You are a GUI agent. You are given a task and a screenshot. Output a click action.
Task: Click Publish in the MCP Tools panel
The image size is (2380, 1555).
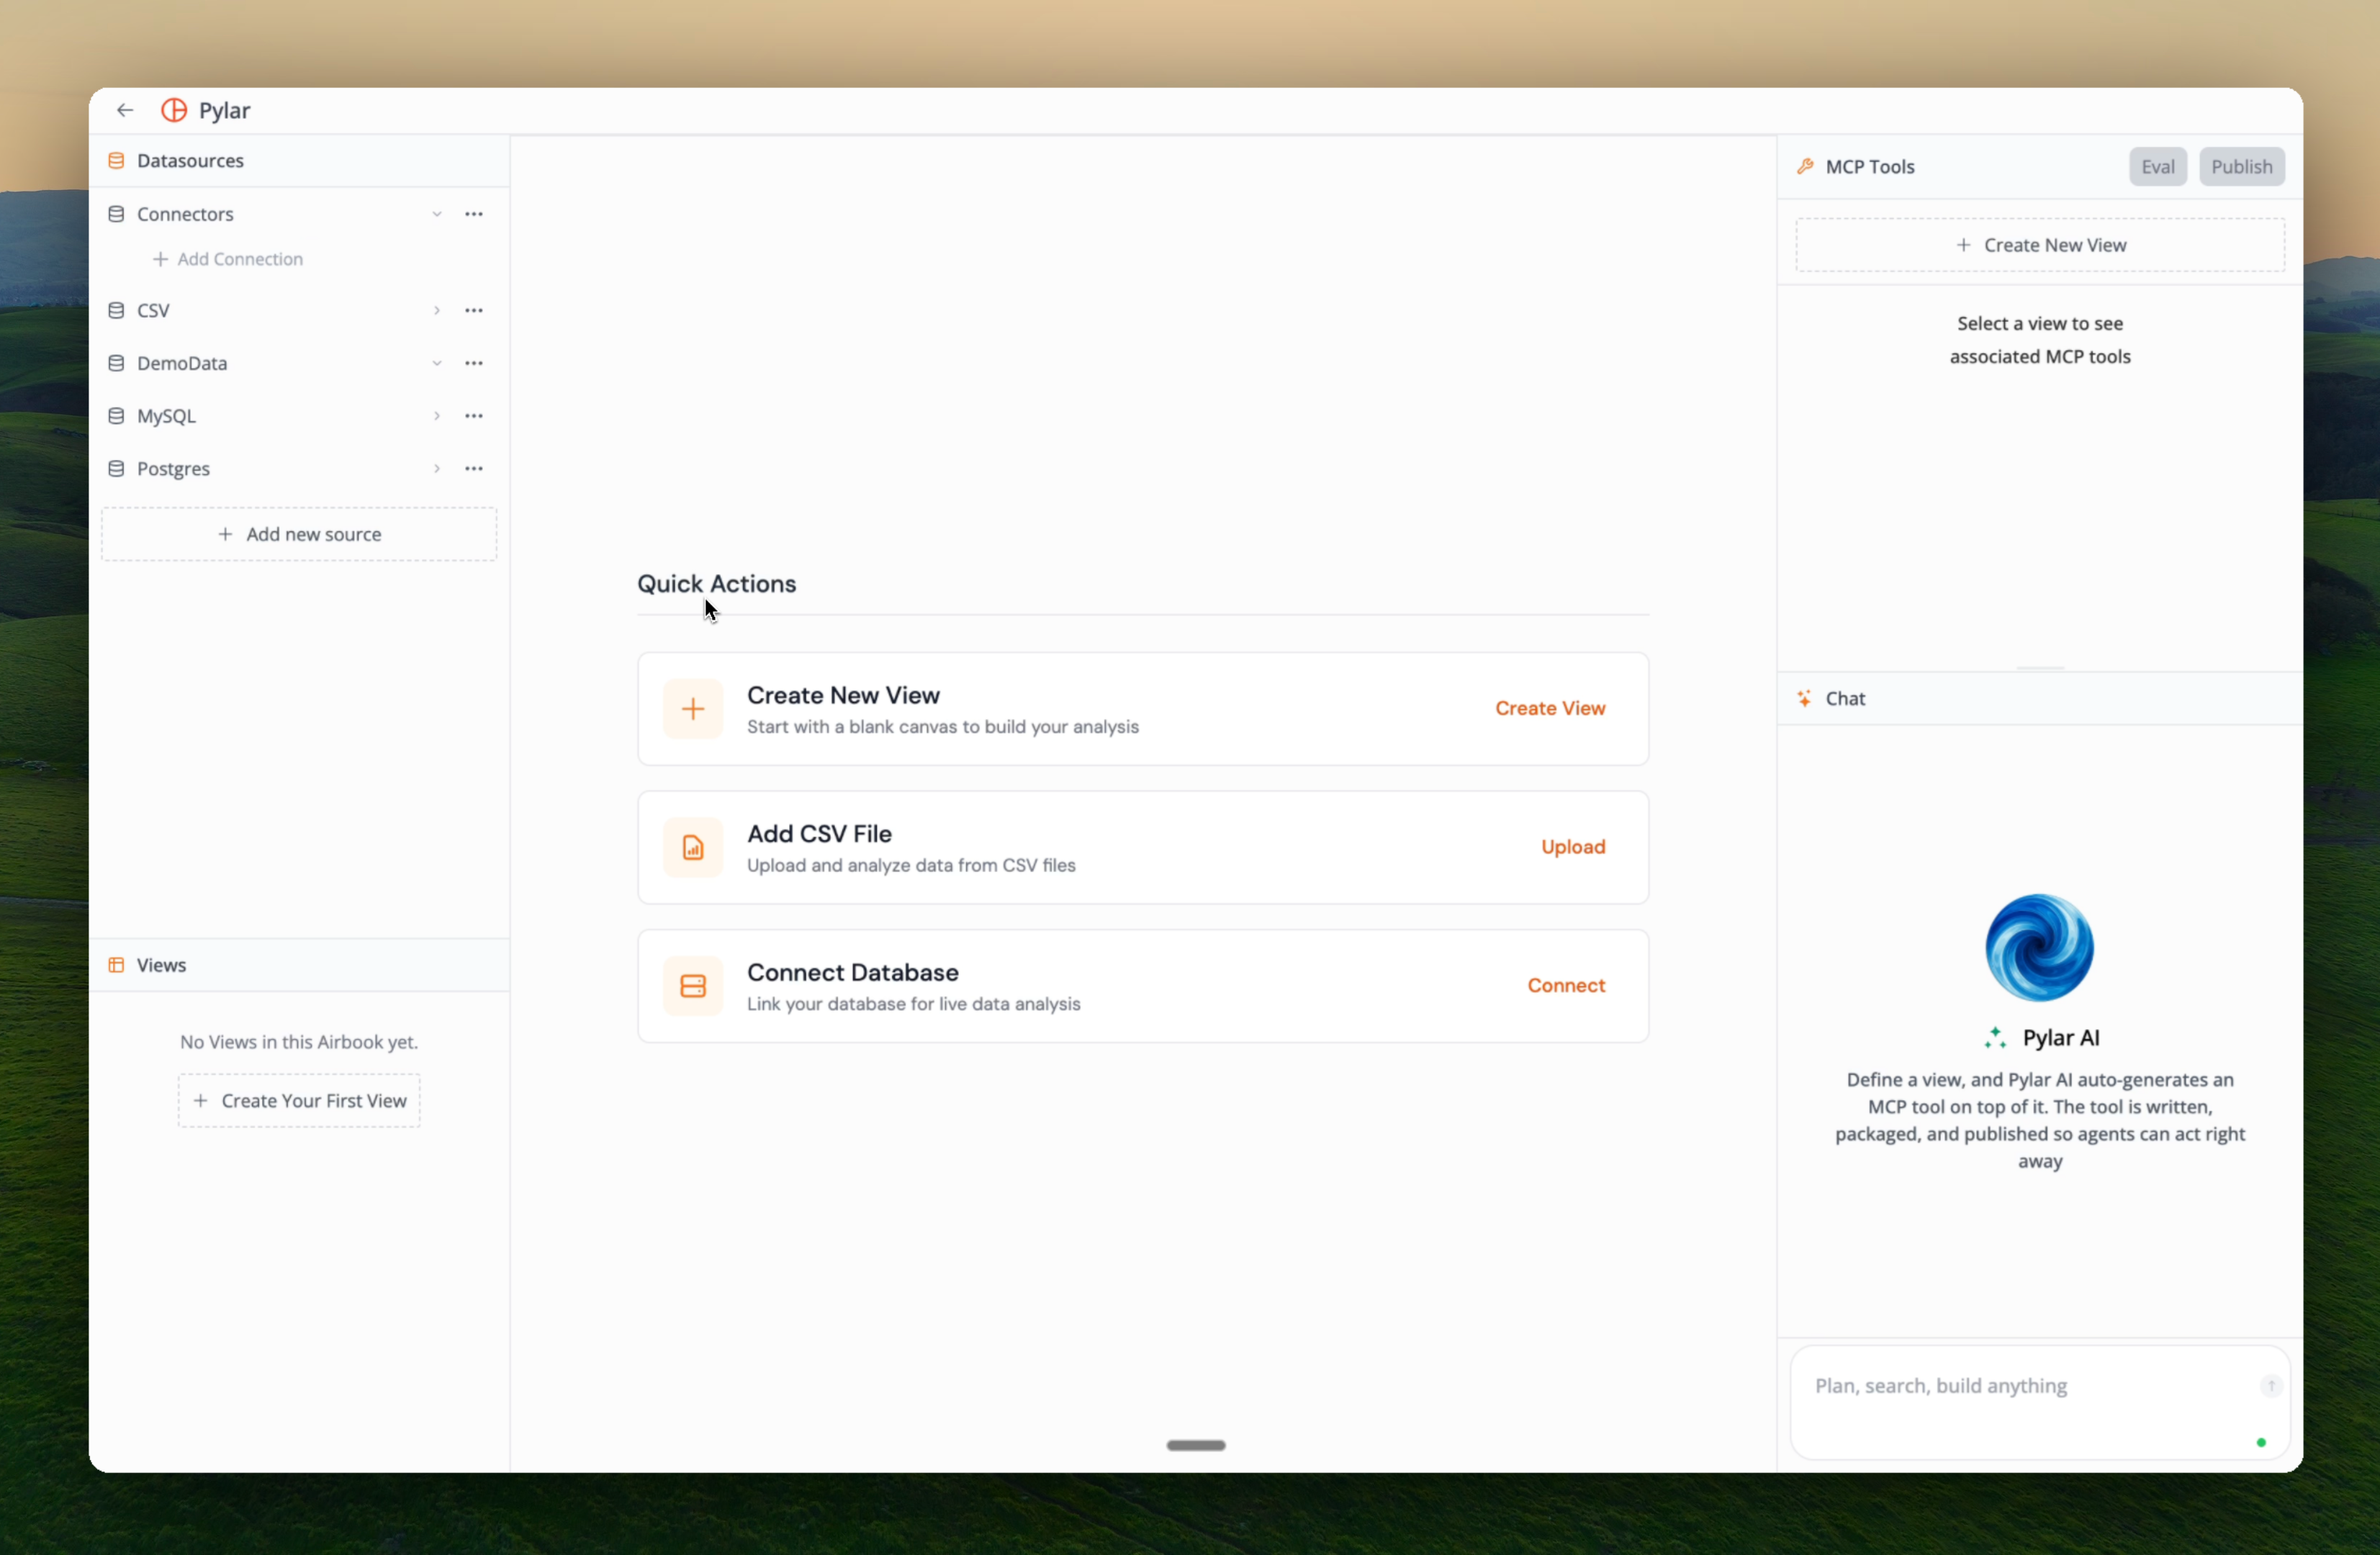[x=2241, y=166]
